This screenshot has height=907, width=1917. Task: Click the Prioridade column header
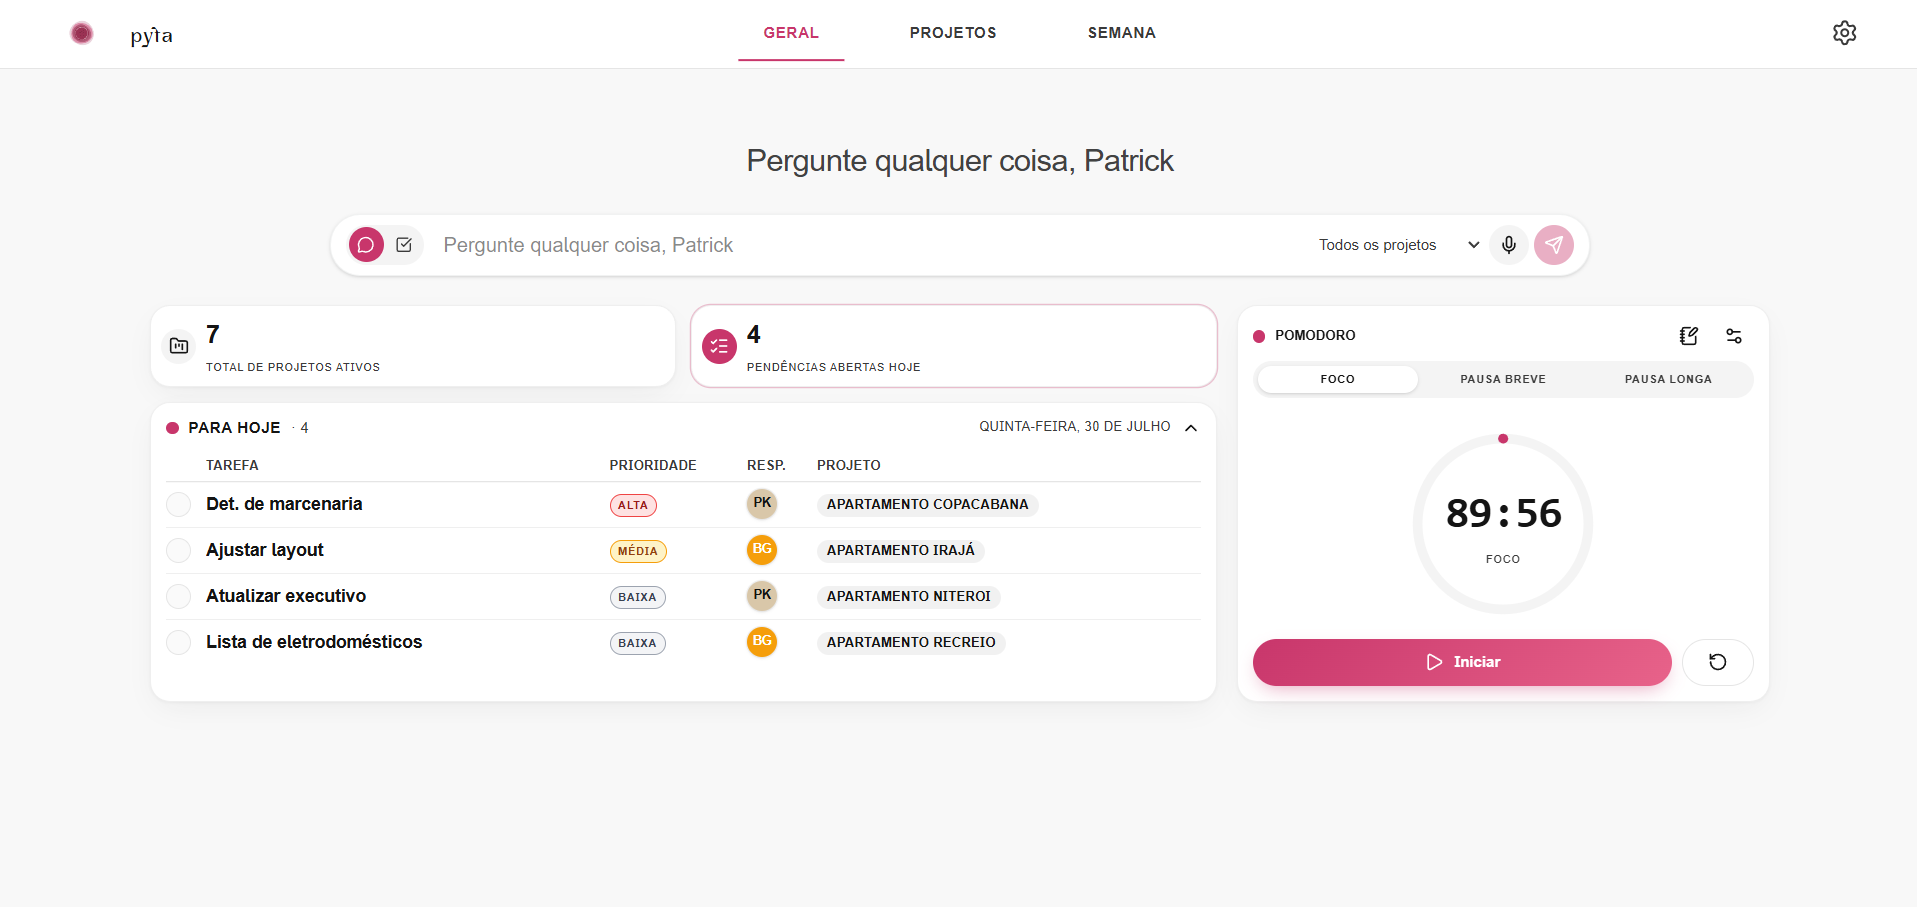pos(653,465)
